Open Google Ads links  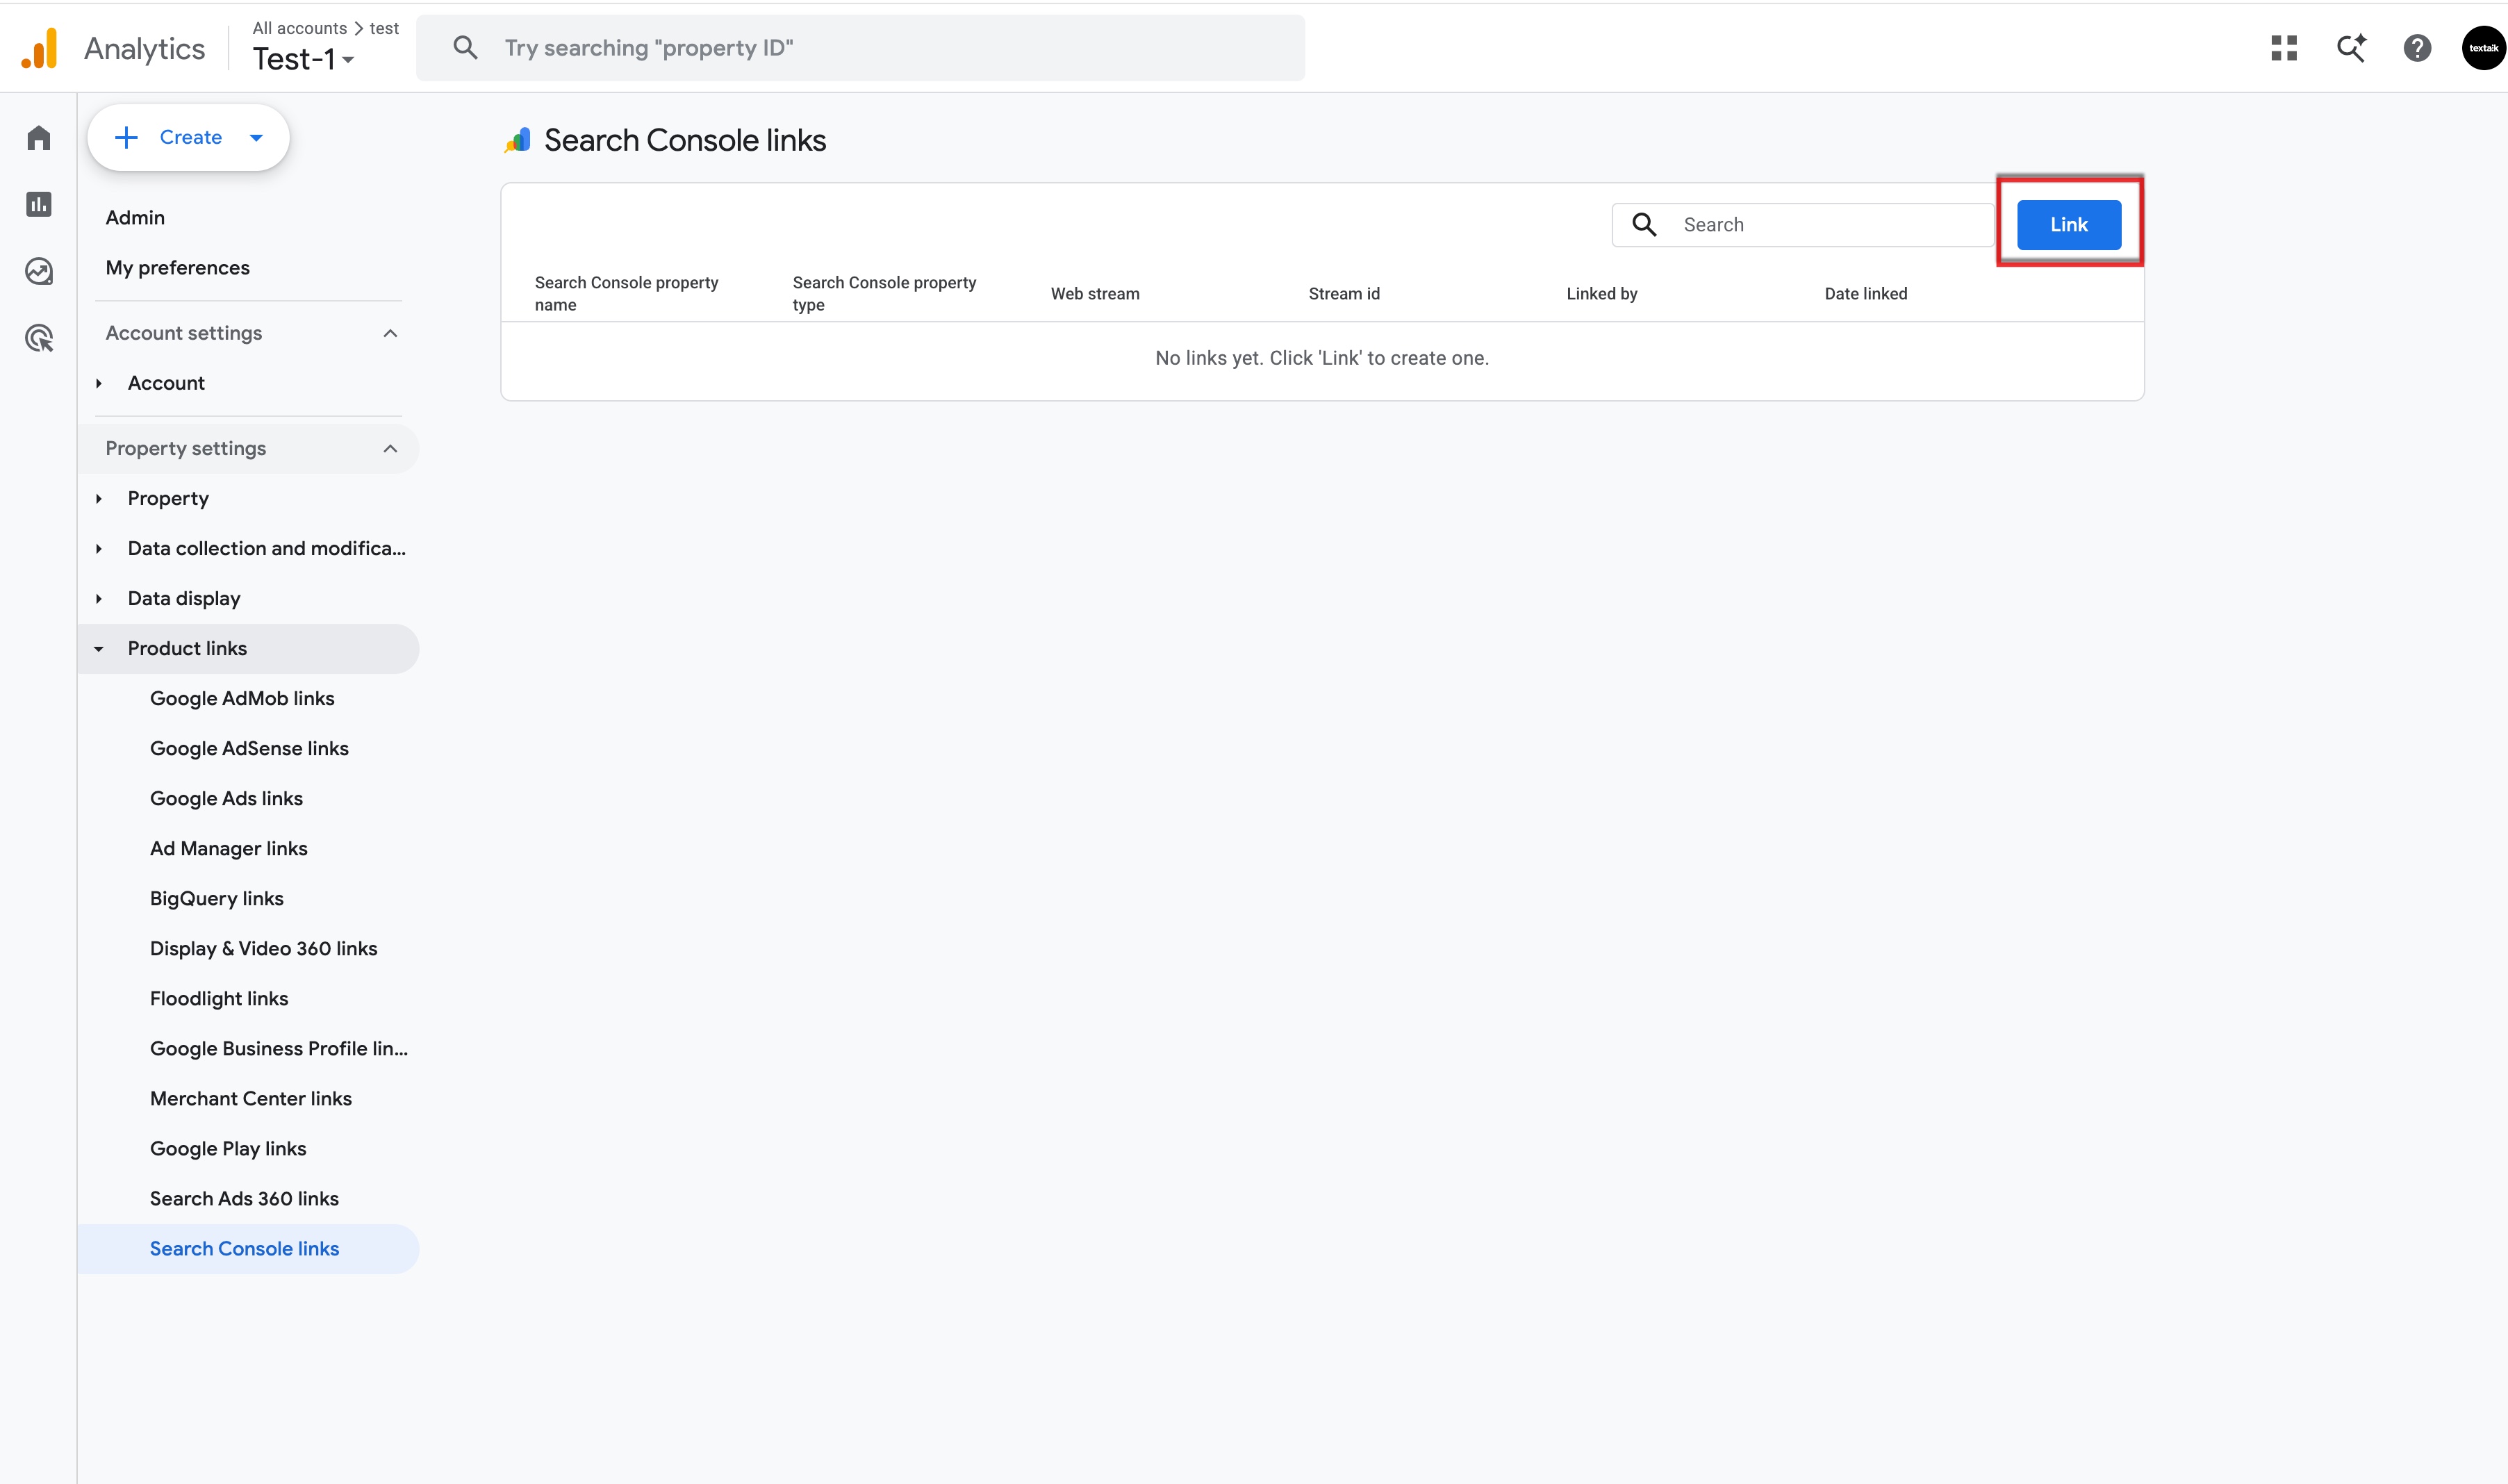coord(226,798)
